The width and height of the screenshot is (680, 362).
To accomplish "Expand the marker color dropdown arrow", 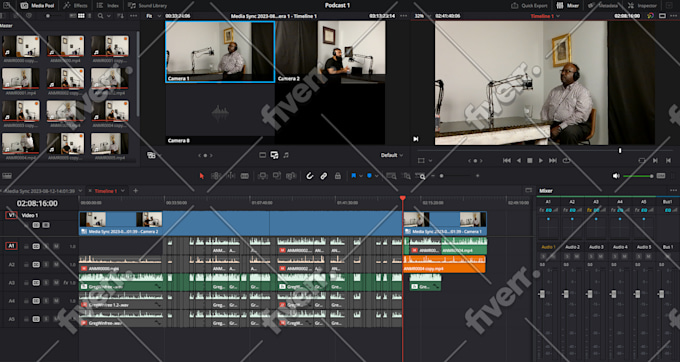I will coord(376,176).
